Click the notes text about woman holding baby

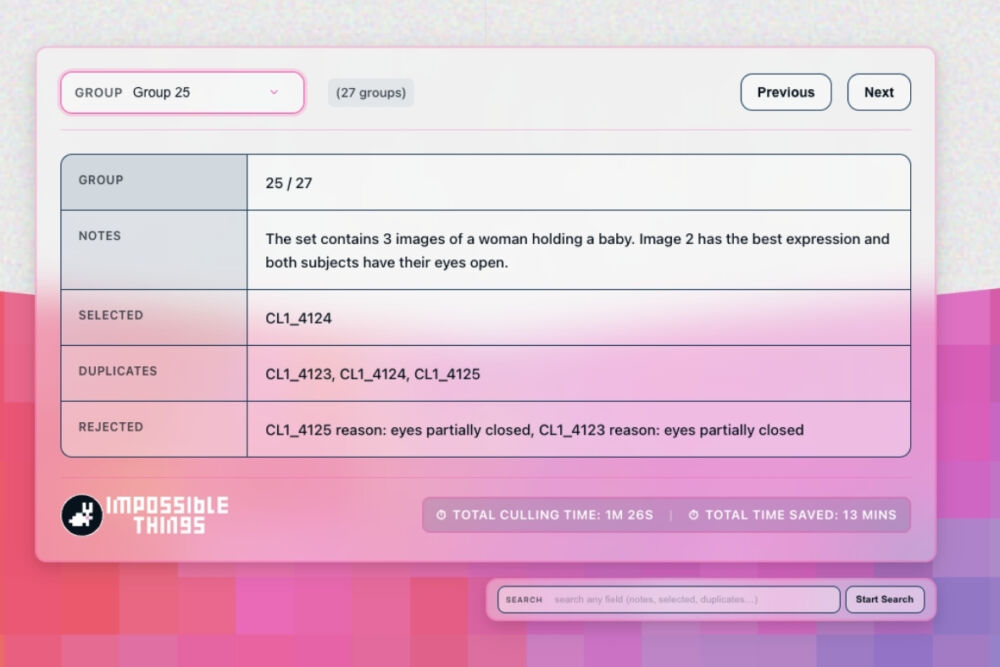(x=577, y=250)
